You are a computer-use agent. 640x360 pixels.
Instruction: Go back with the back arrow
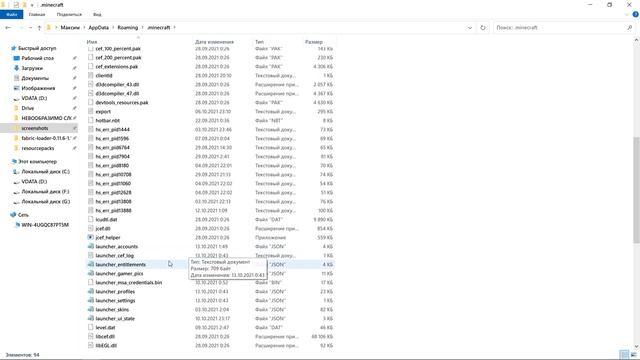8,28
